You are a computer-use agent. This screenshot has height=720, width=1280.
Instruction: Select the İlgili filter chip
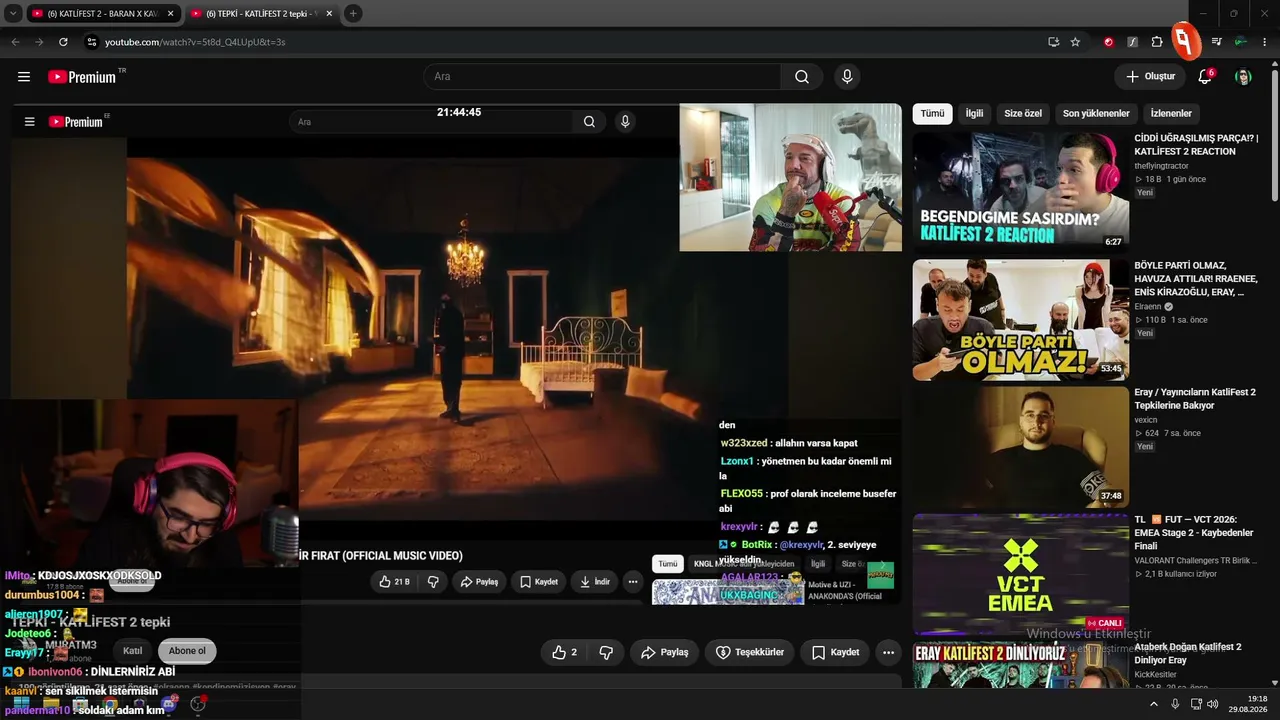974,114
